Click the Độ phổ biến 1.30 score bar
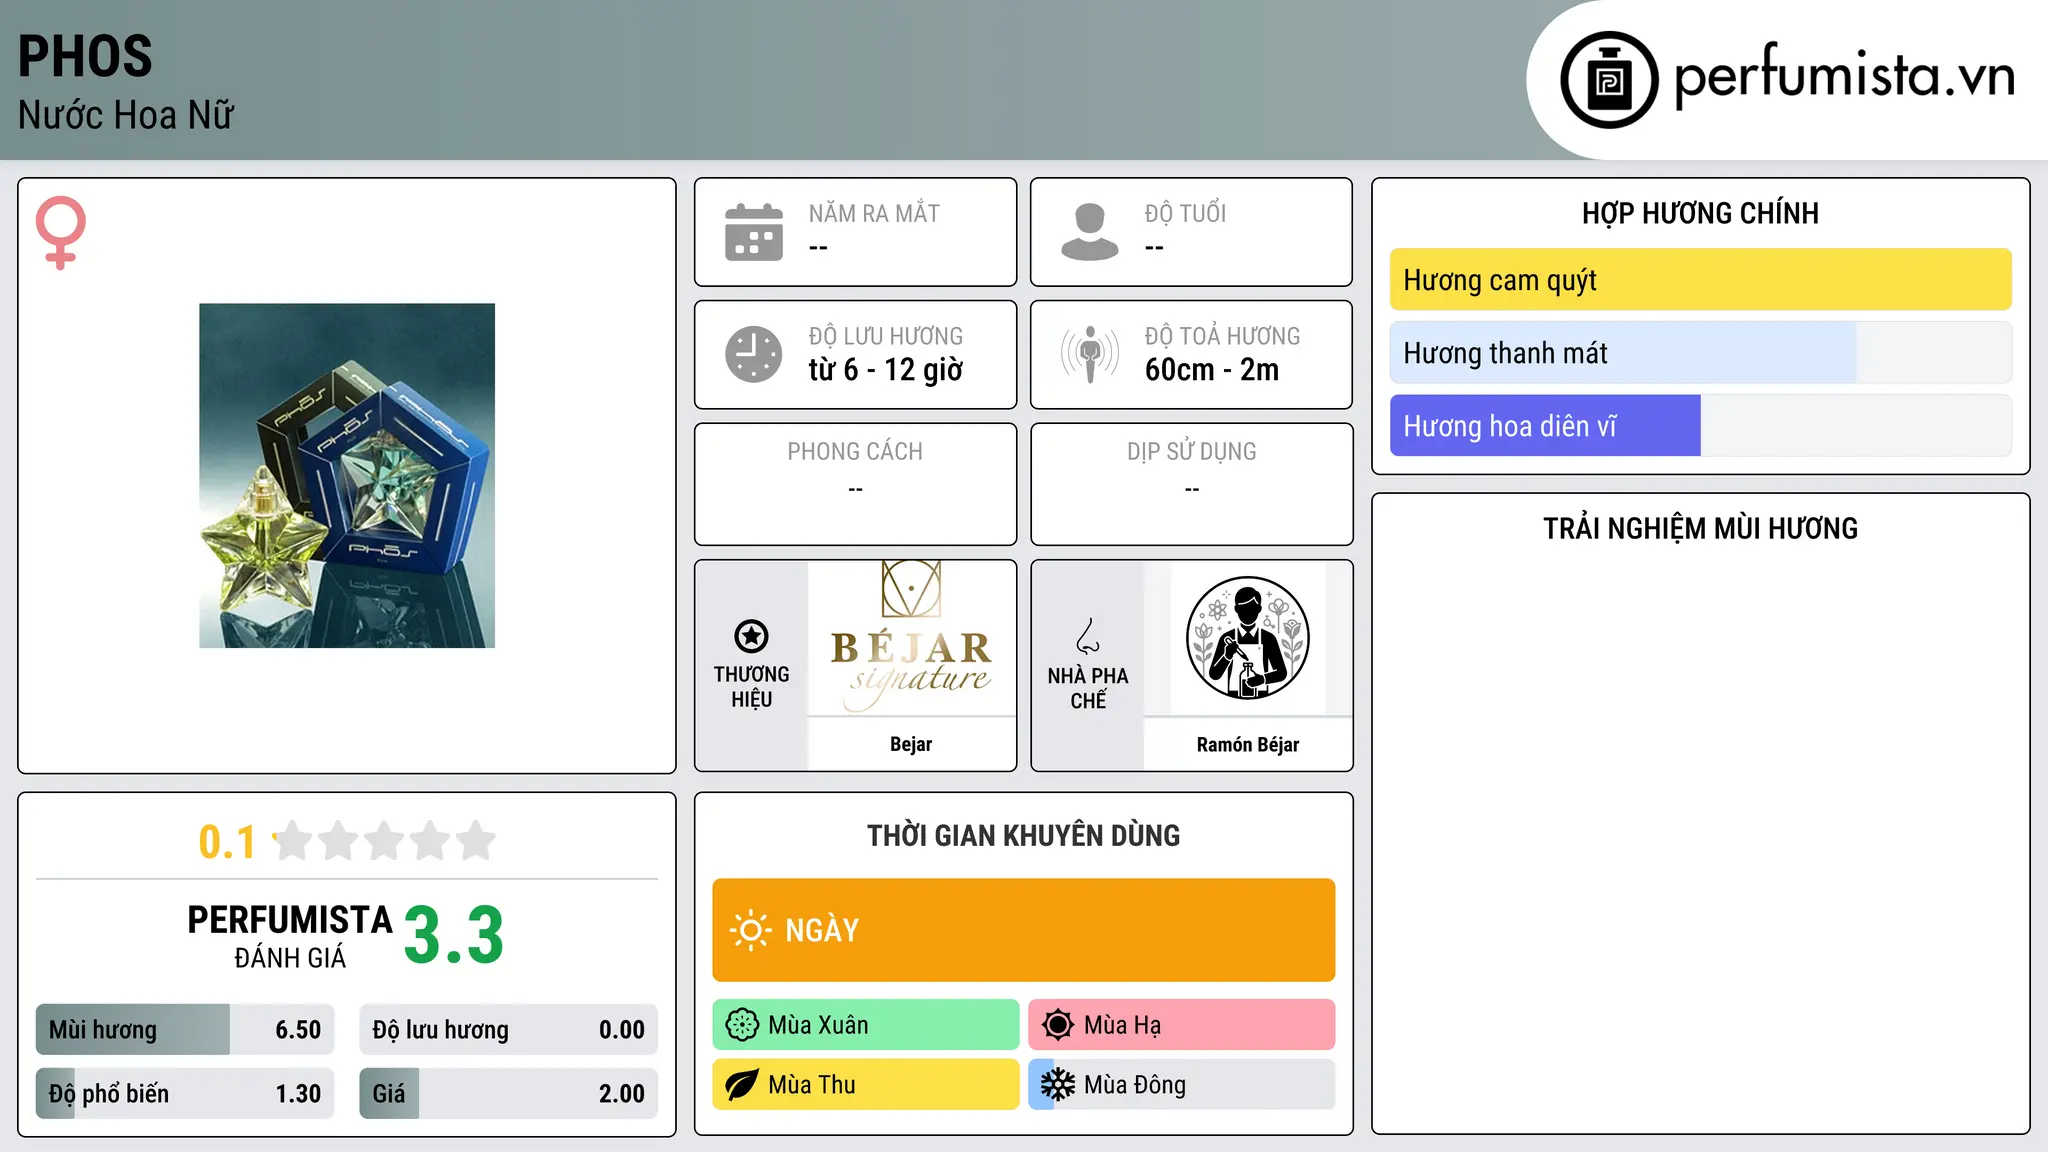 click(185, 1094)
